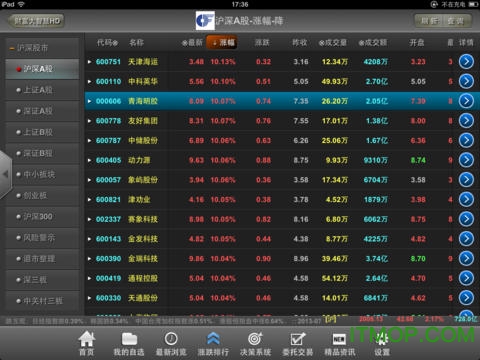Viewport: 480px width, 360px height.
Task: Expand row triangle for 600143
Action: point(89,239)
